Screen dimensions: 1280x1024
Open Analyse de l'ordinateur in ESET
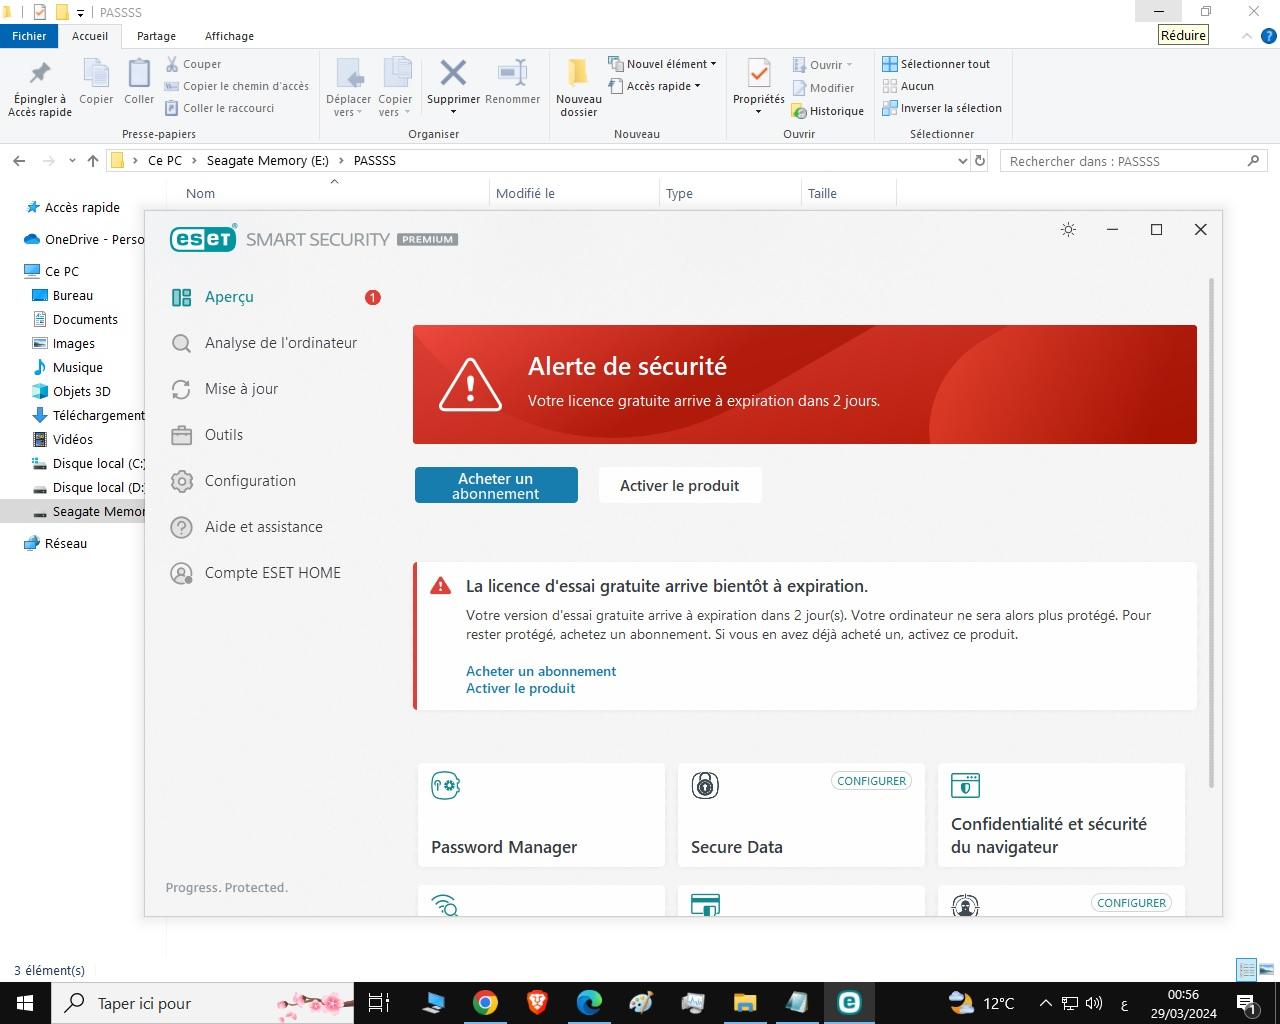click(x=280, y=343)
